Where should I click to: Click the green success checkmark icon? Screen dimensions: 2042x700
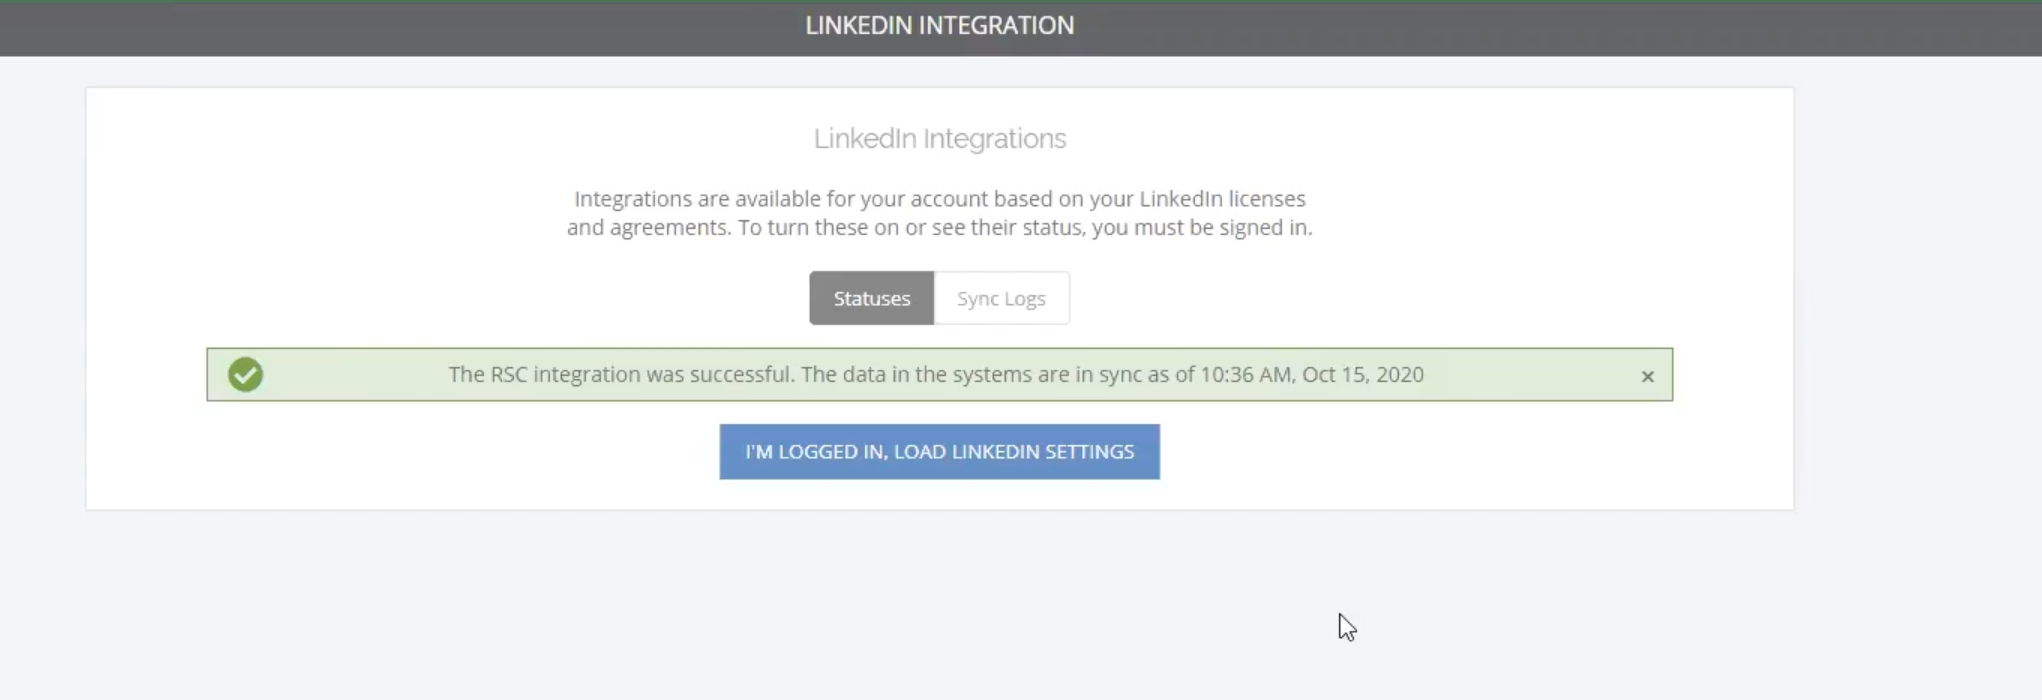coord(245,374)
